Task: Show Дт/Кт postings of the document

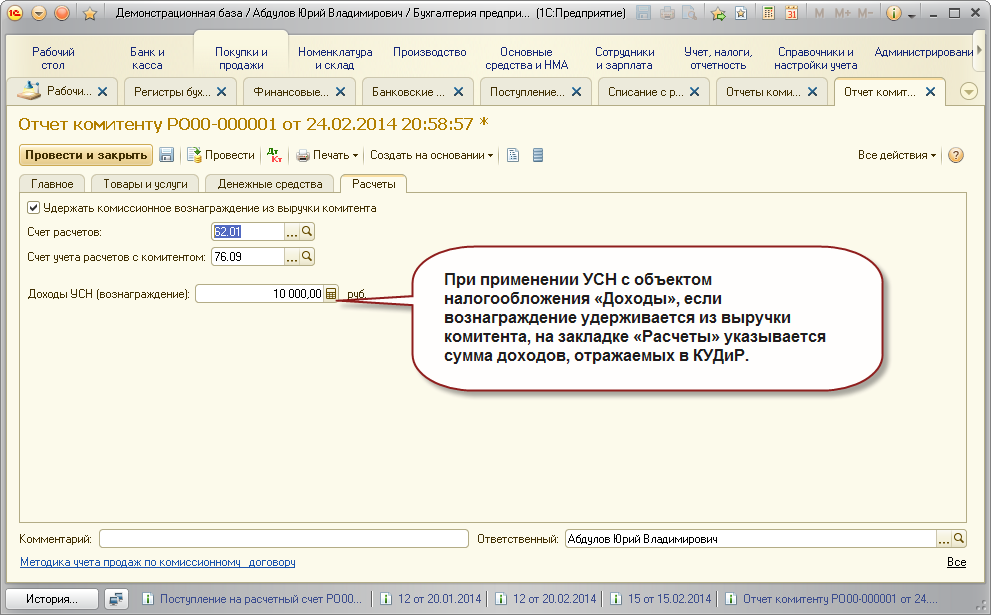Action: [274, 155]
